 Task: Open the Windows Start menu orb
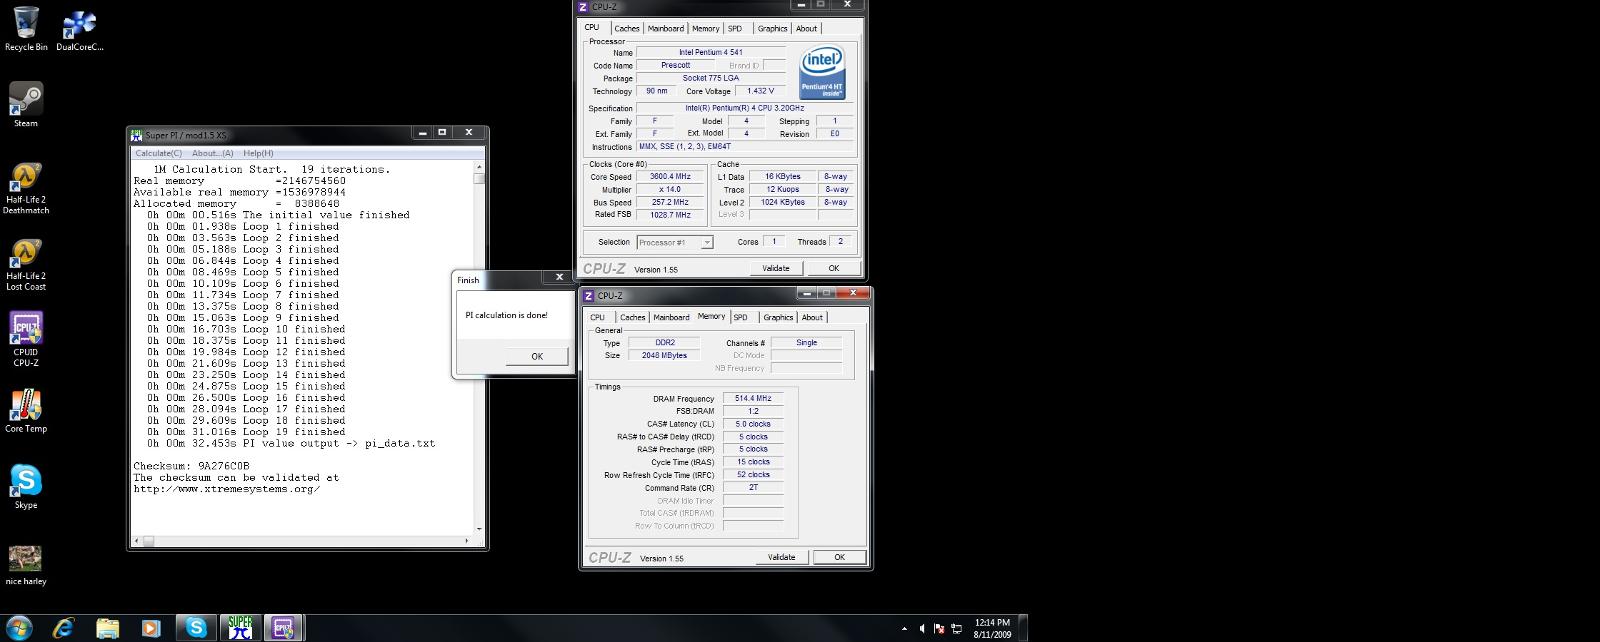(x=18, y=627)
